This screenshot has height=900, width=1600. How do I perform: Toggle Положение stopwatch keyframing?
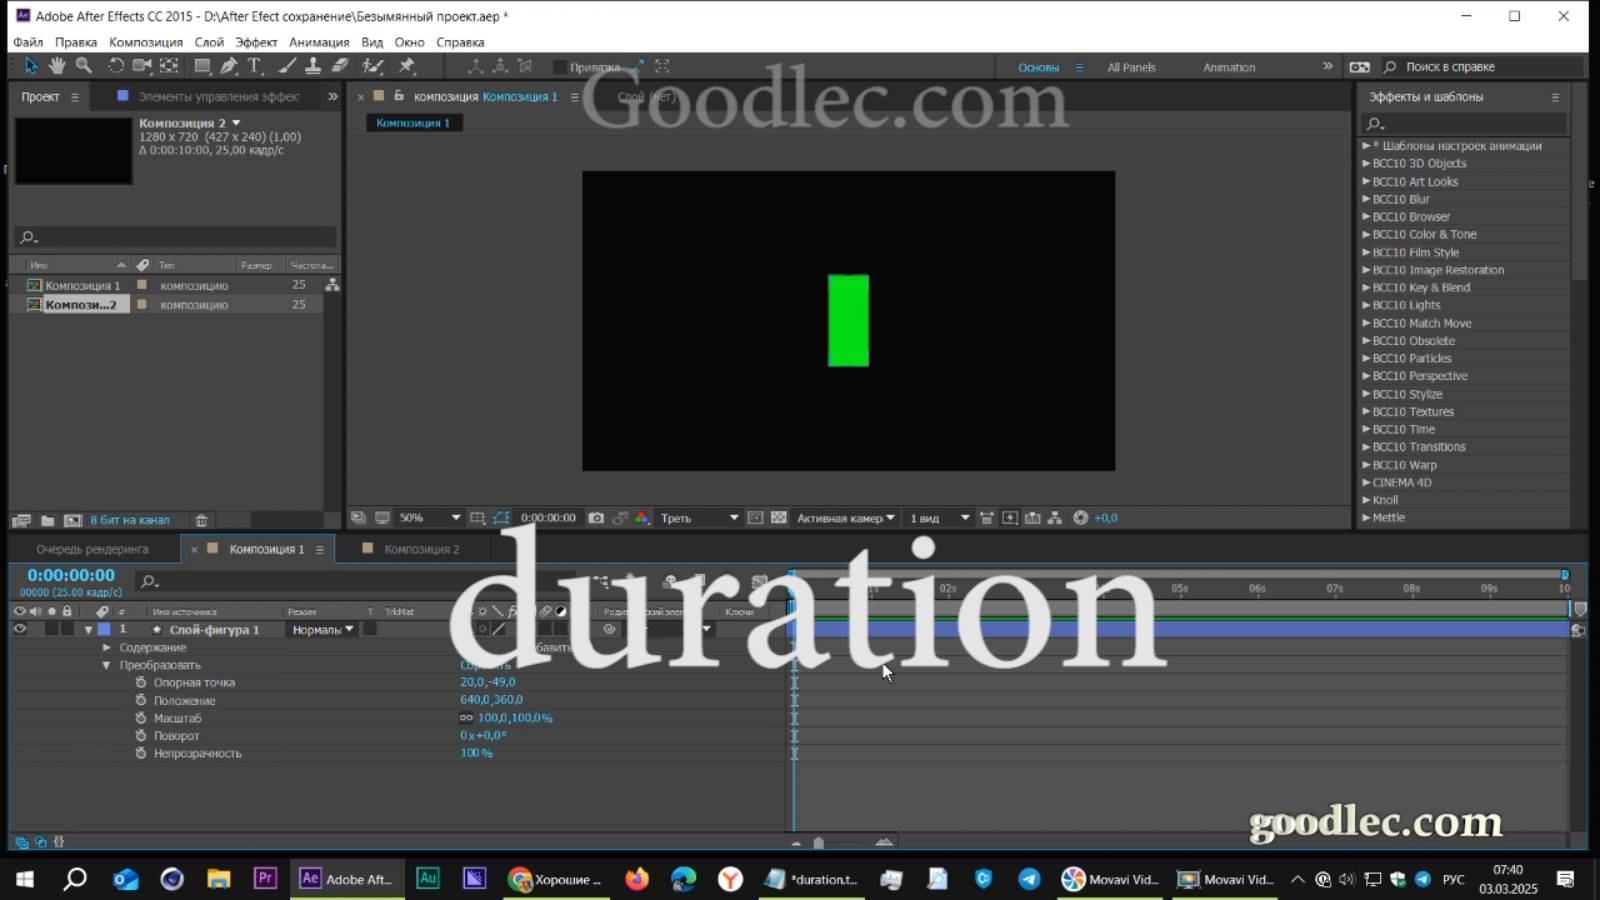141,700
